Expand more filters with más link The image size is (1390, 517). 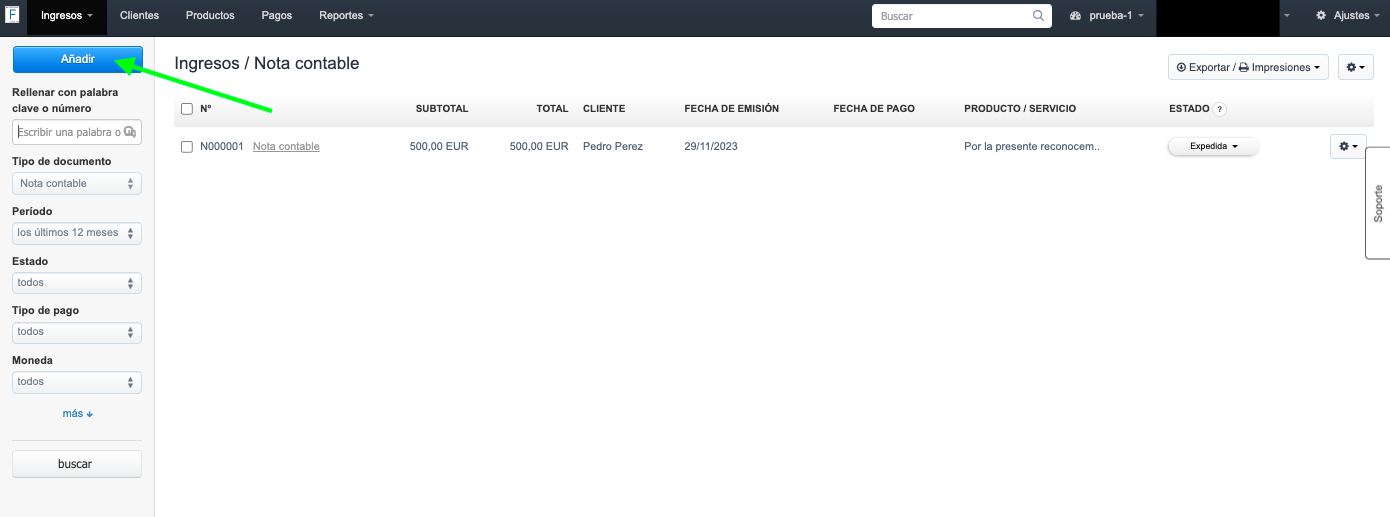[77, 413]
